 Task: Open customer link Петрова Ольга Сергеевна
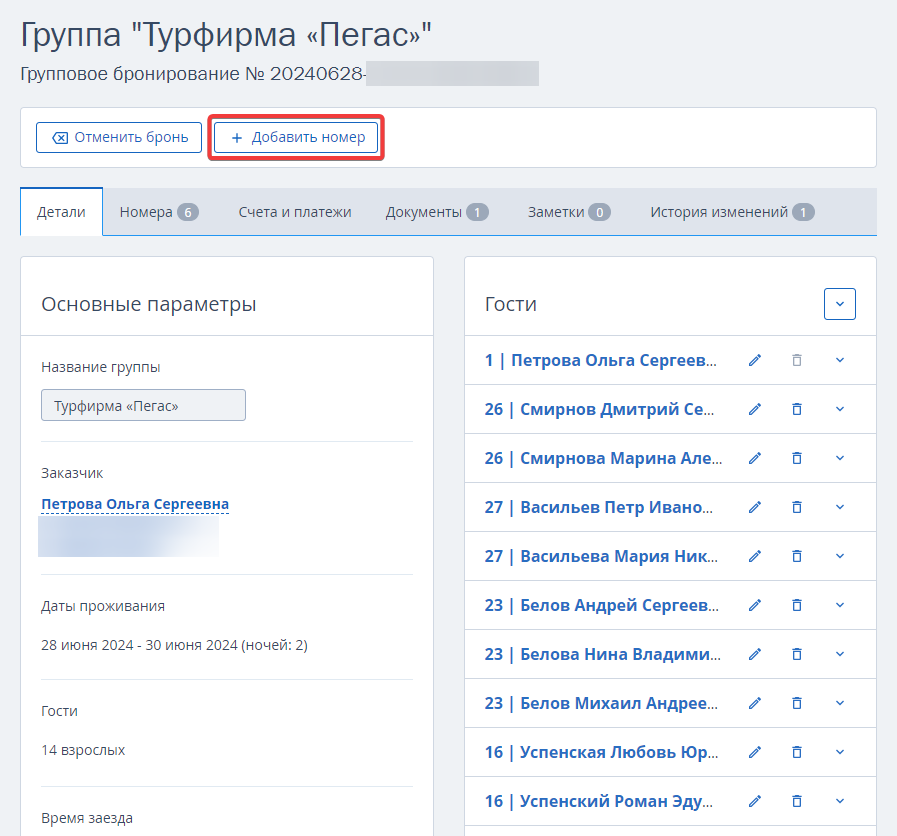[x=135, y=504]
